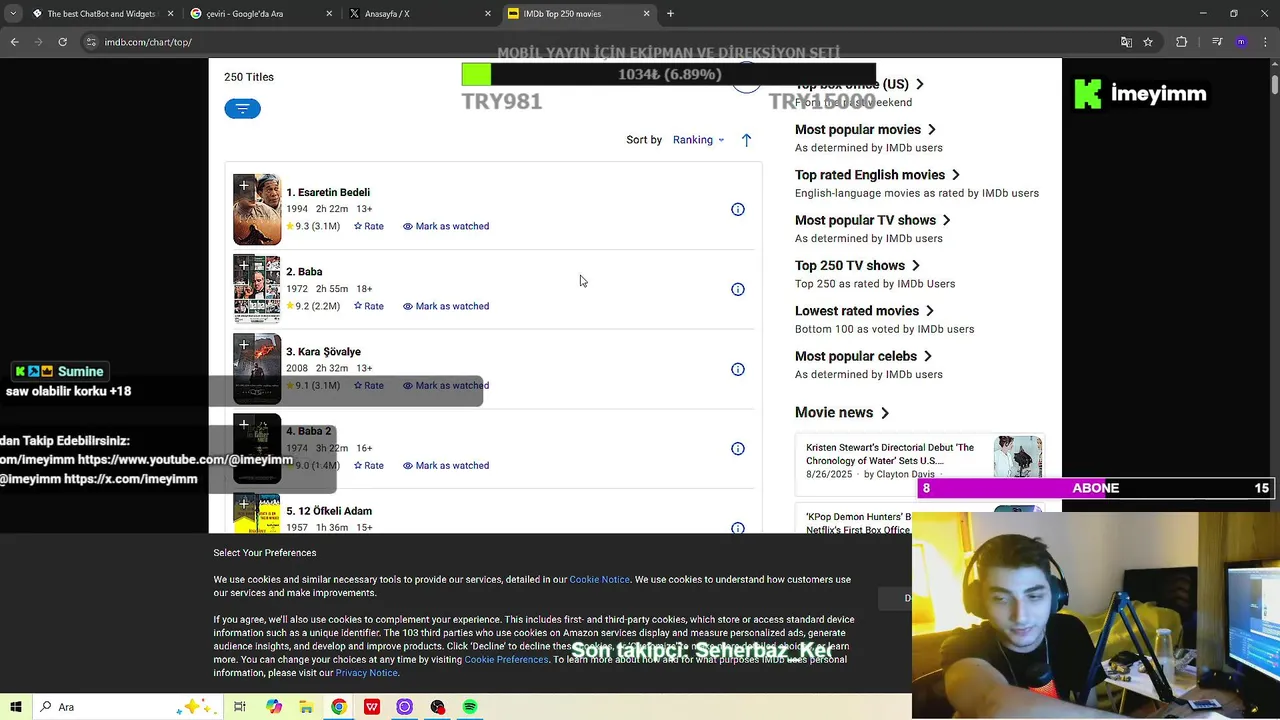This screenshot has width=1280, height=720.
Task: Show info for Baba 2
Action: (x=738, y=449)
